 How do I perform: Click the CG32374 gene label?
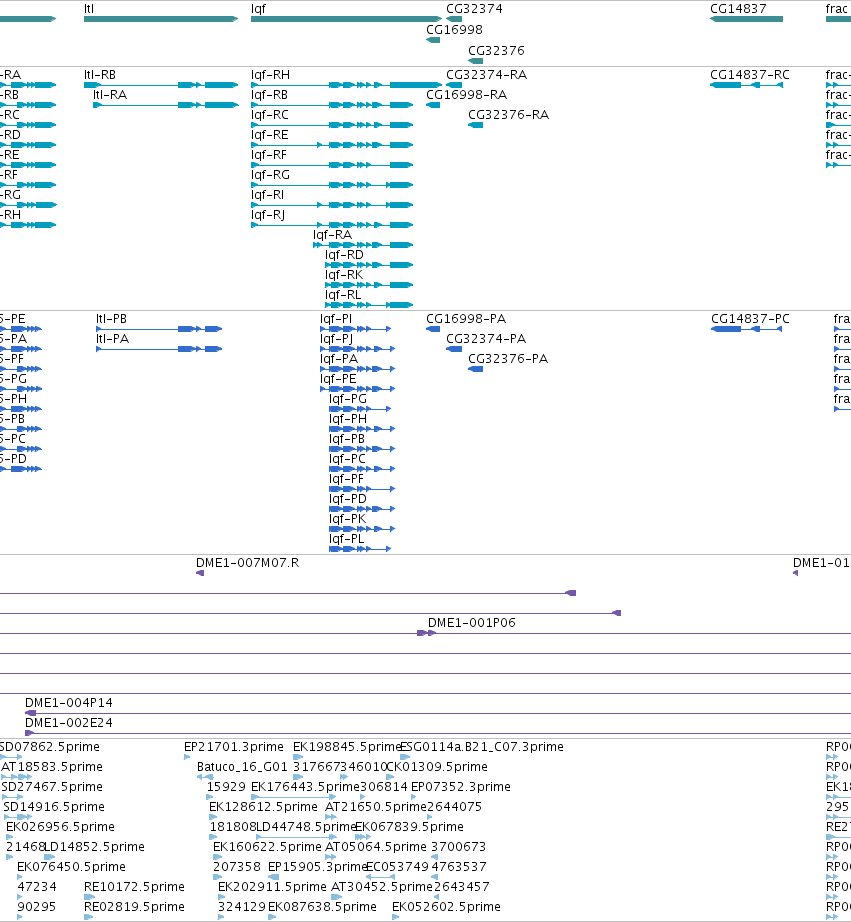pyautogui.click(x=474, y=9)
